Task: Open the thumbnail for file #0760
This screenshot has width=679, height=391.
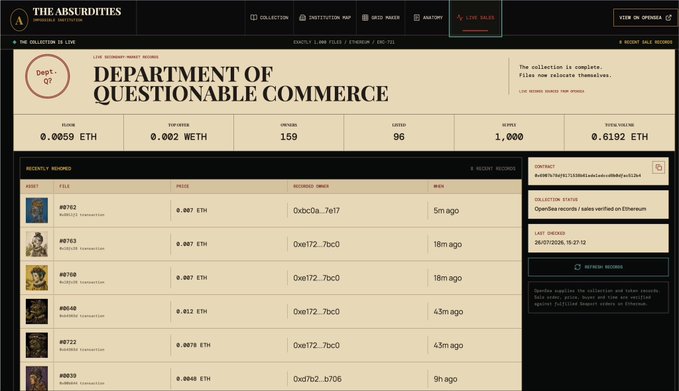Action: click(x=37, y=278)
